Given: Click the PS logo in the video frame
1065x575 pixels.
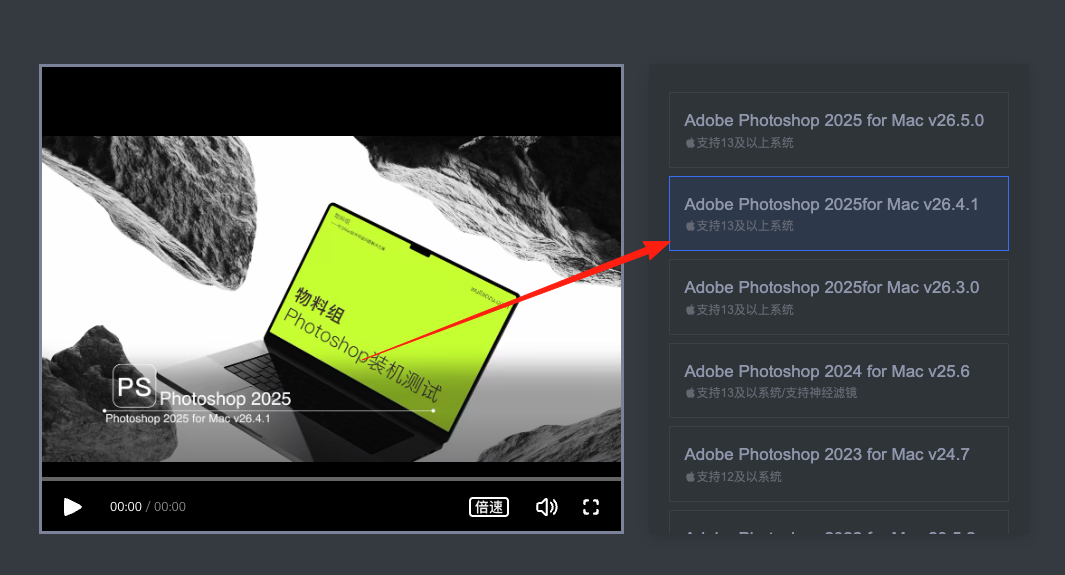Looking at the screenshot, I should coord(134,386).
